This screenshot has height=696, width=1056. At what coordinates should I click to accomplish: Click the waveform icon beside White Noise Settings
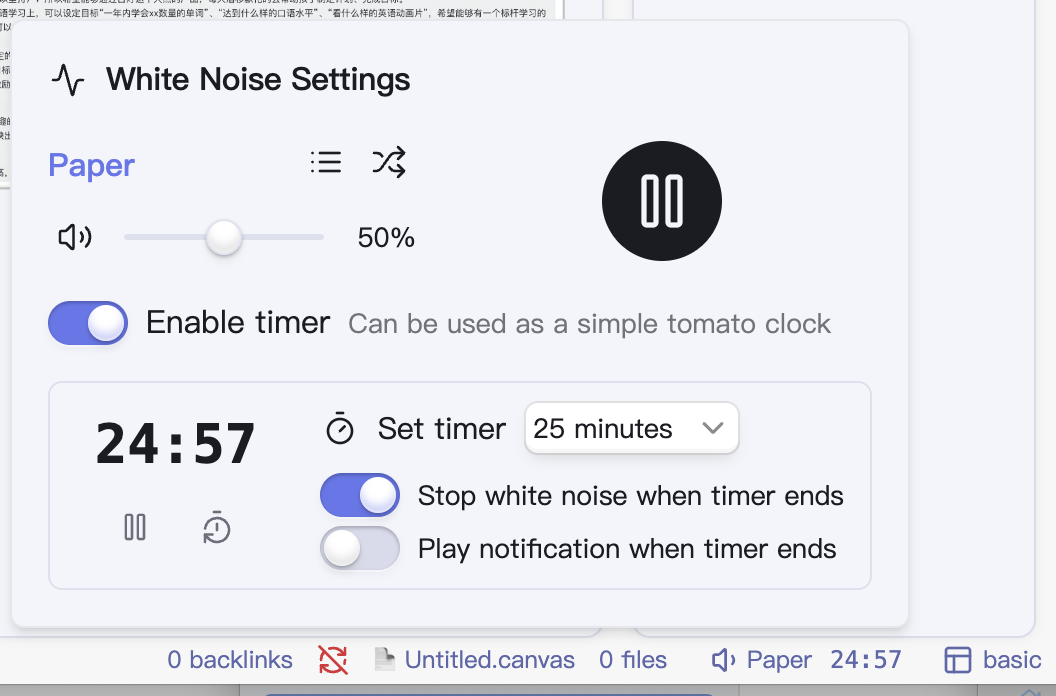tap(66, 79)
